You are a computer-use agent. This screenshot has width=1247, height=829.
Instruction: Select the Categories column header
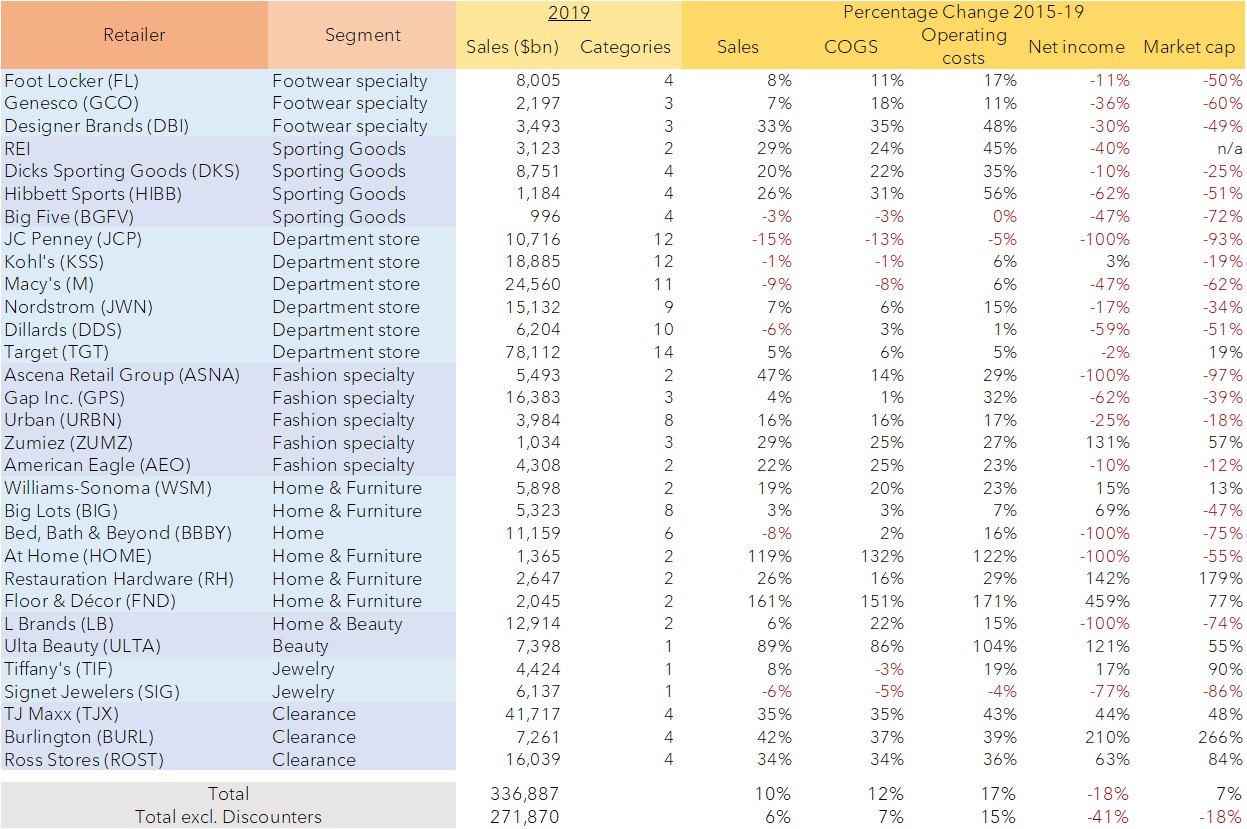(x=625, y=47)
